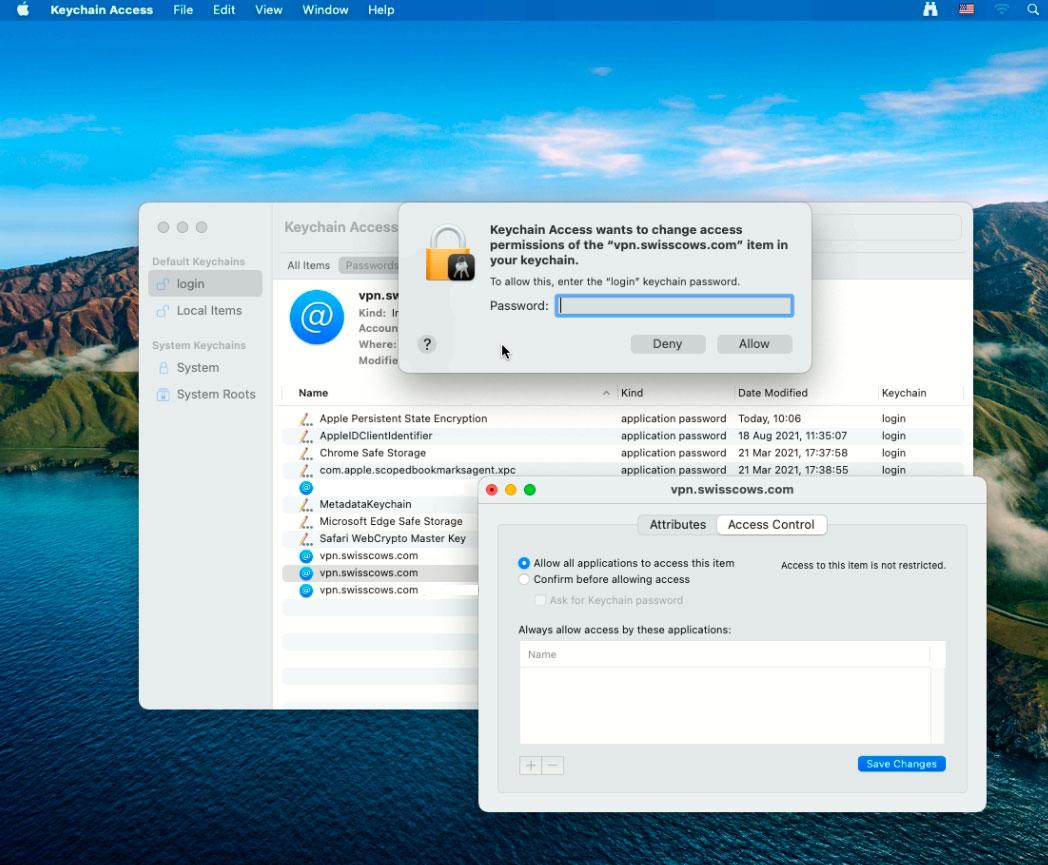
Task: Select Allow all applications to access this item
Action: pyautogui.click(x=524, y=564)
